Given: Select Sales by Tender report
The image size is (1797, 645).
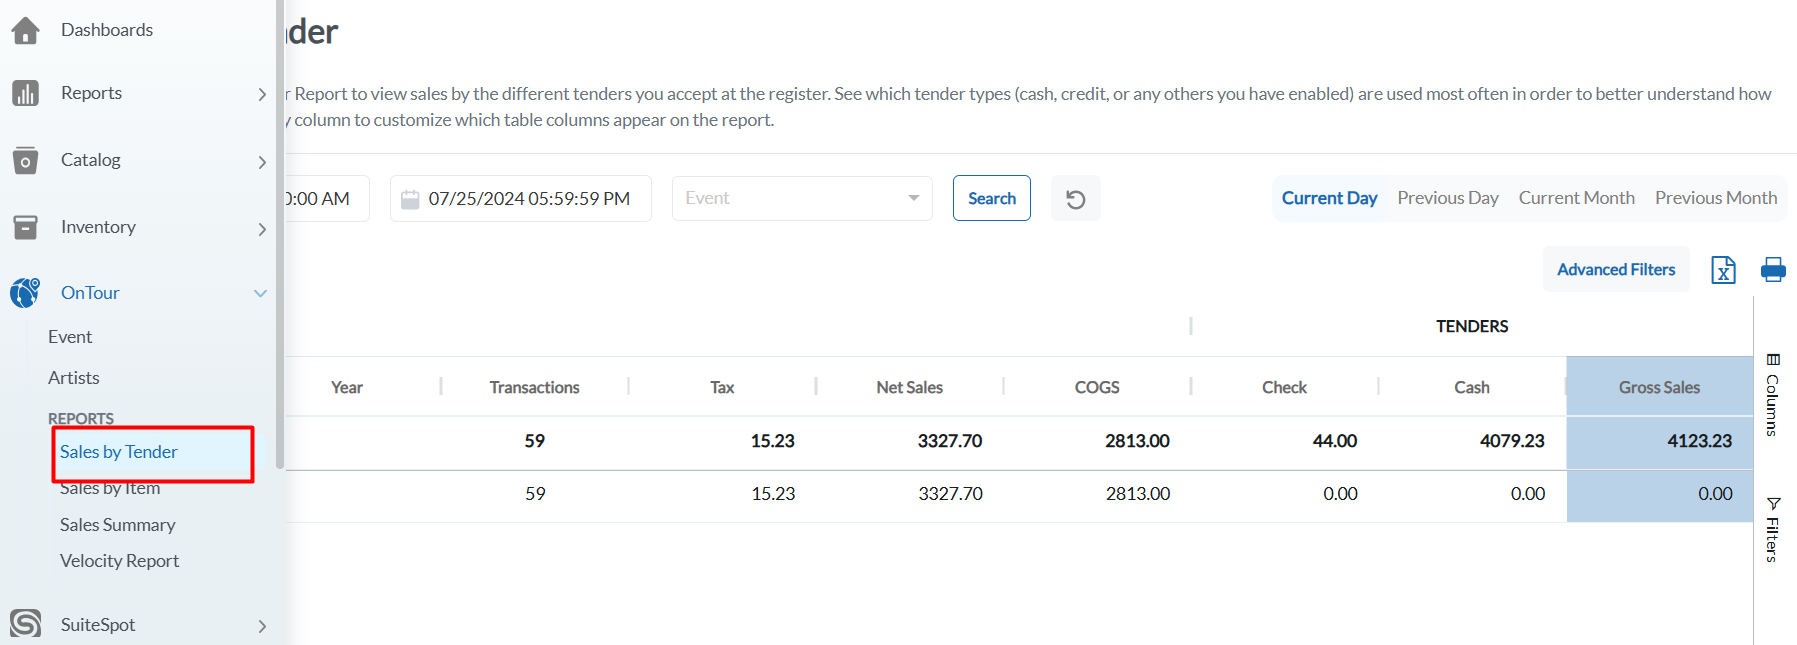Looking at the screenshot, I should point(119,452).
